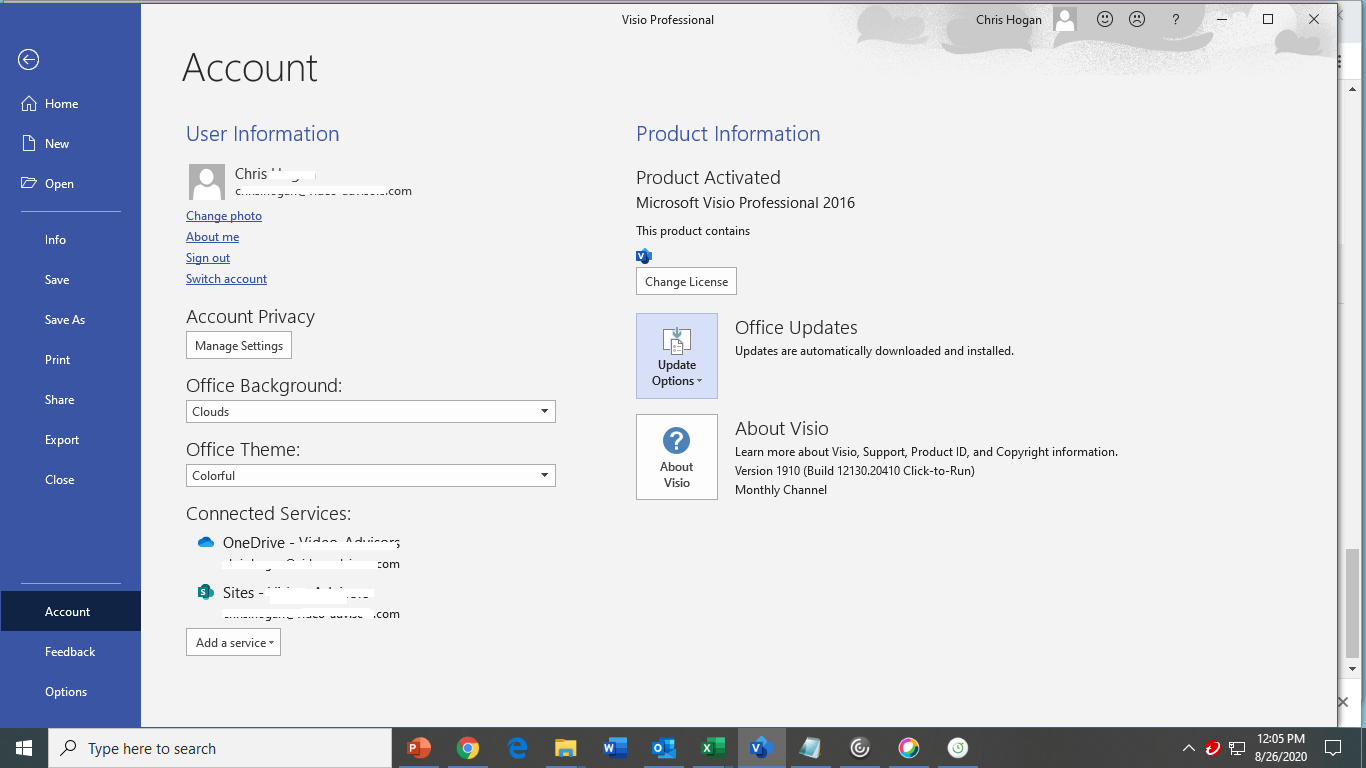Click the green circular taskbar icon
1366x768 pixels.
[957, 748]
